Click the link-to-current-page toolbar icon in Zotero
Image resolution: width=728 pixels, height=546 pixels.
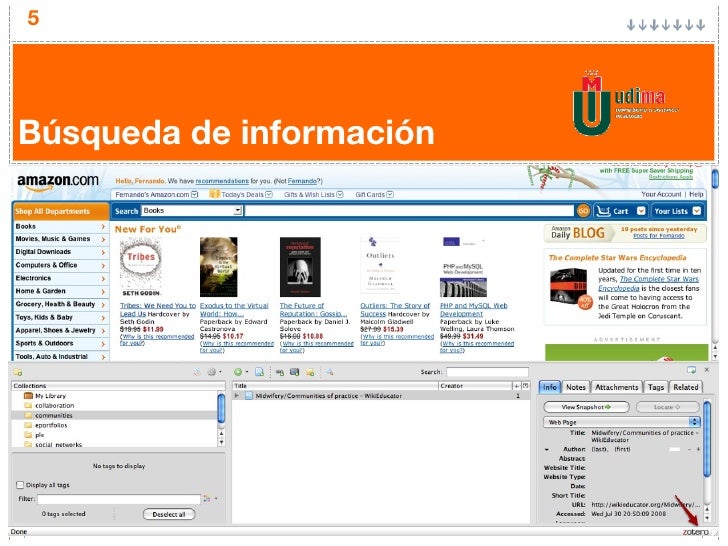click(280, 372)
